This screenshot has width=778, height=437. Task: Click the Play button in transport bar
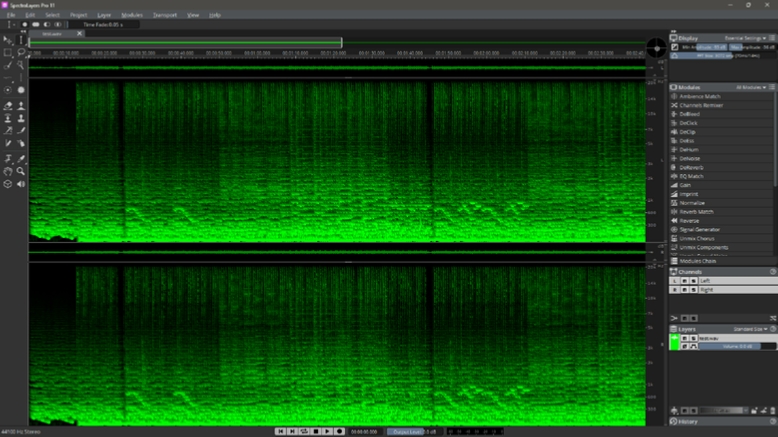[x=328, y=431]
